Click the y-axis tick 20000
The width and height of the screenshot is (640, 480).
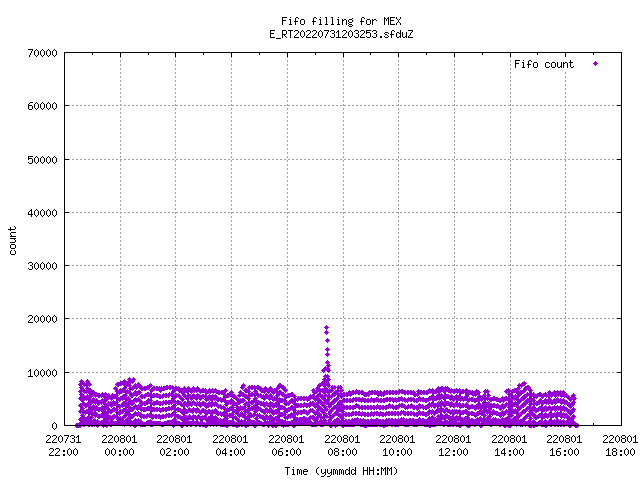[42, 319]
